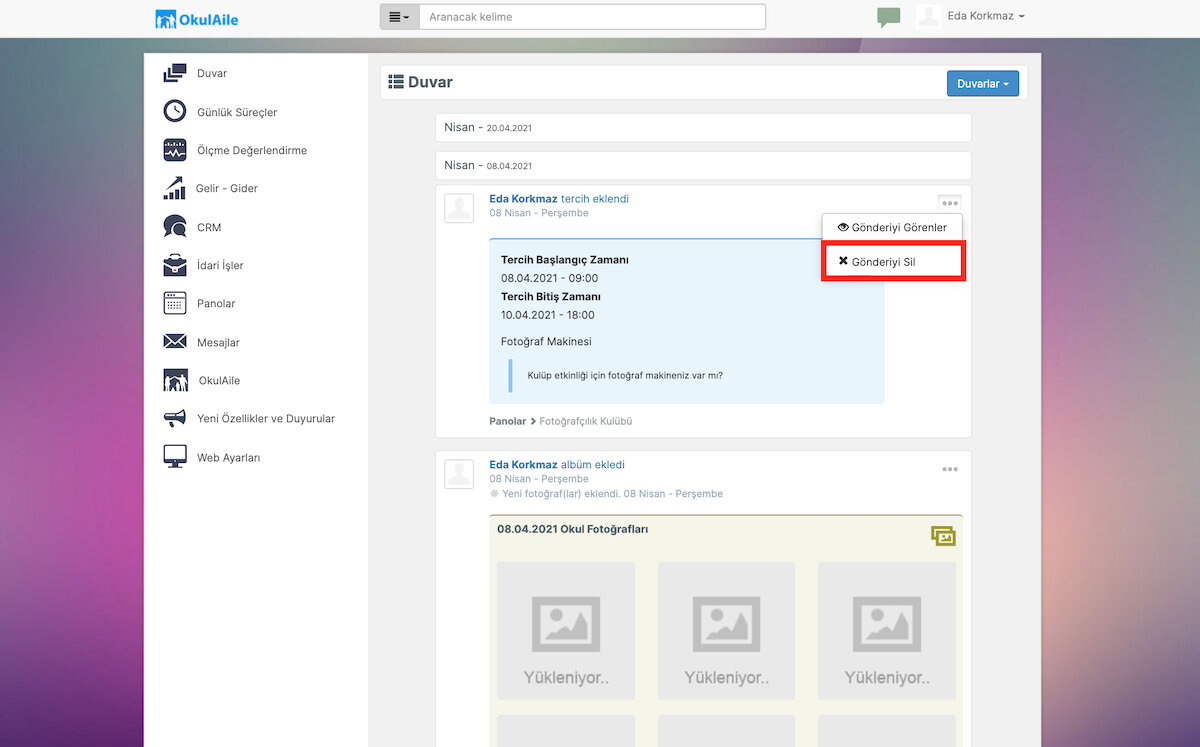1200x747 pixels.
Task: Open the green chat messages icon
Action: (x=888, y=17)
